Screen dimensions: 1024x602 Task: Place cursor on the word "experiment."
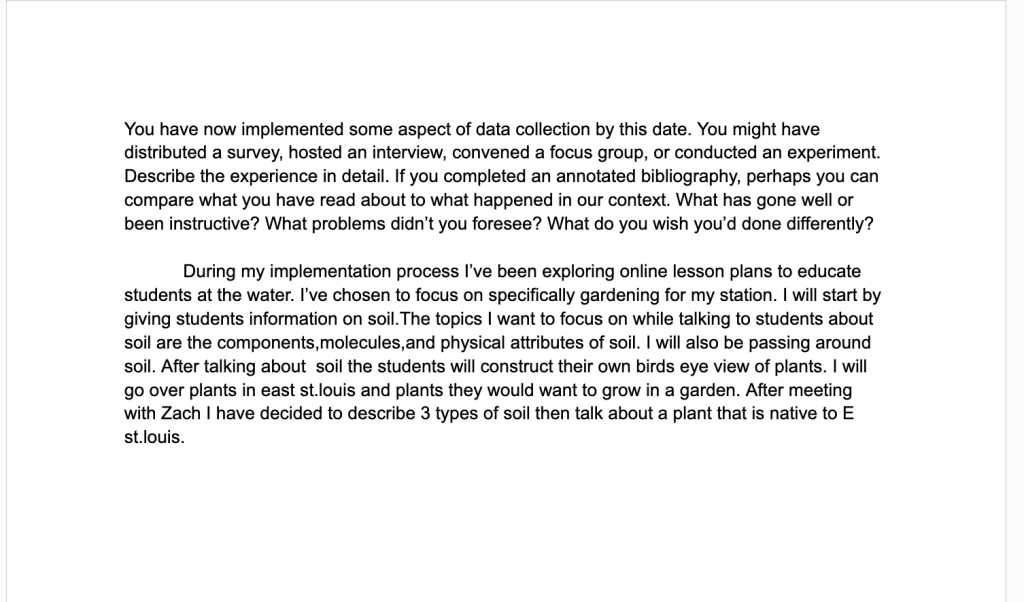click(837, 154)
